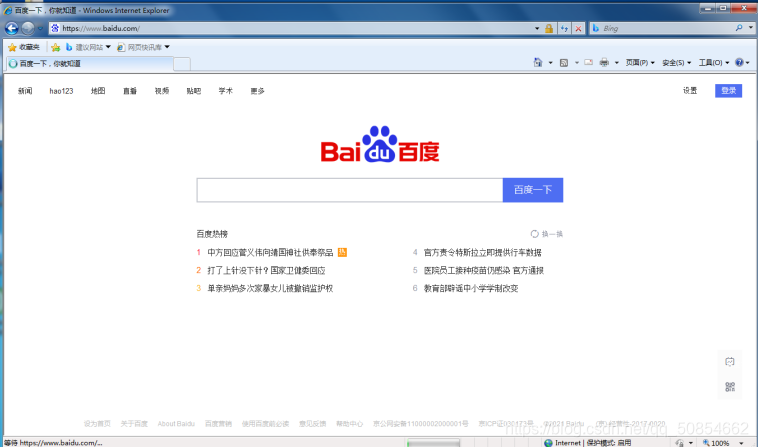Click the 100% zoom level button

pos(716,443)
